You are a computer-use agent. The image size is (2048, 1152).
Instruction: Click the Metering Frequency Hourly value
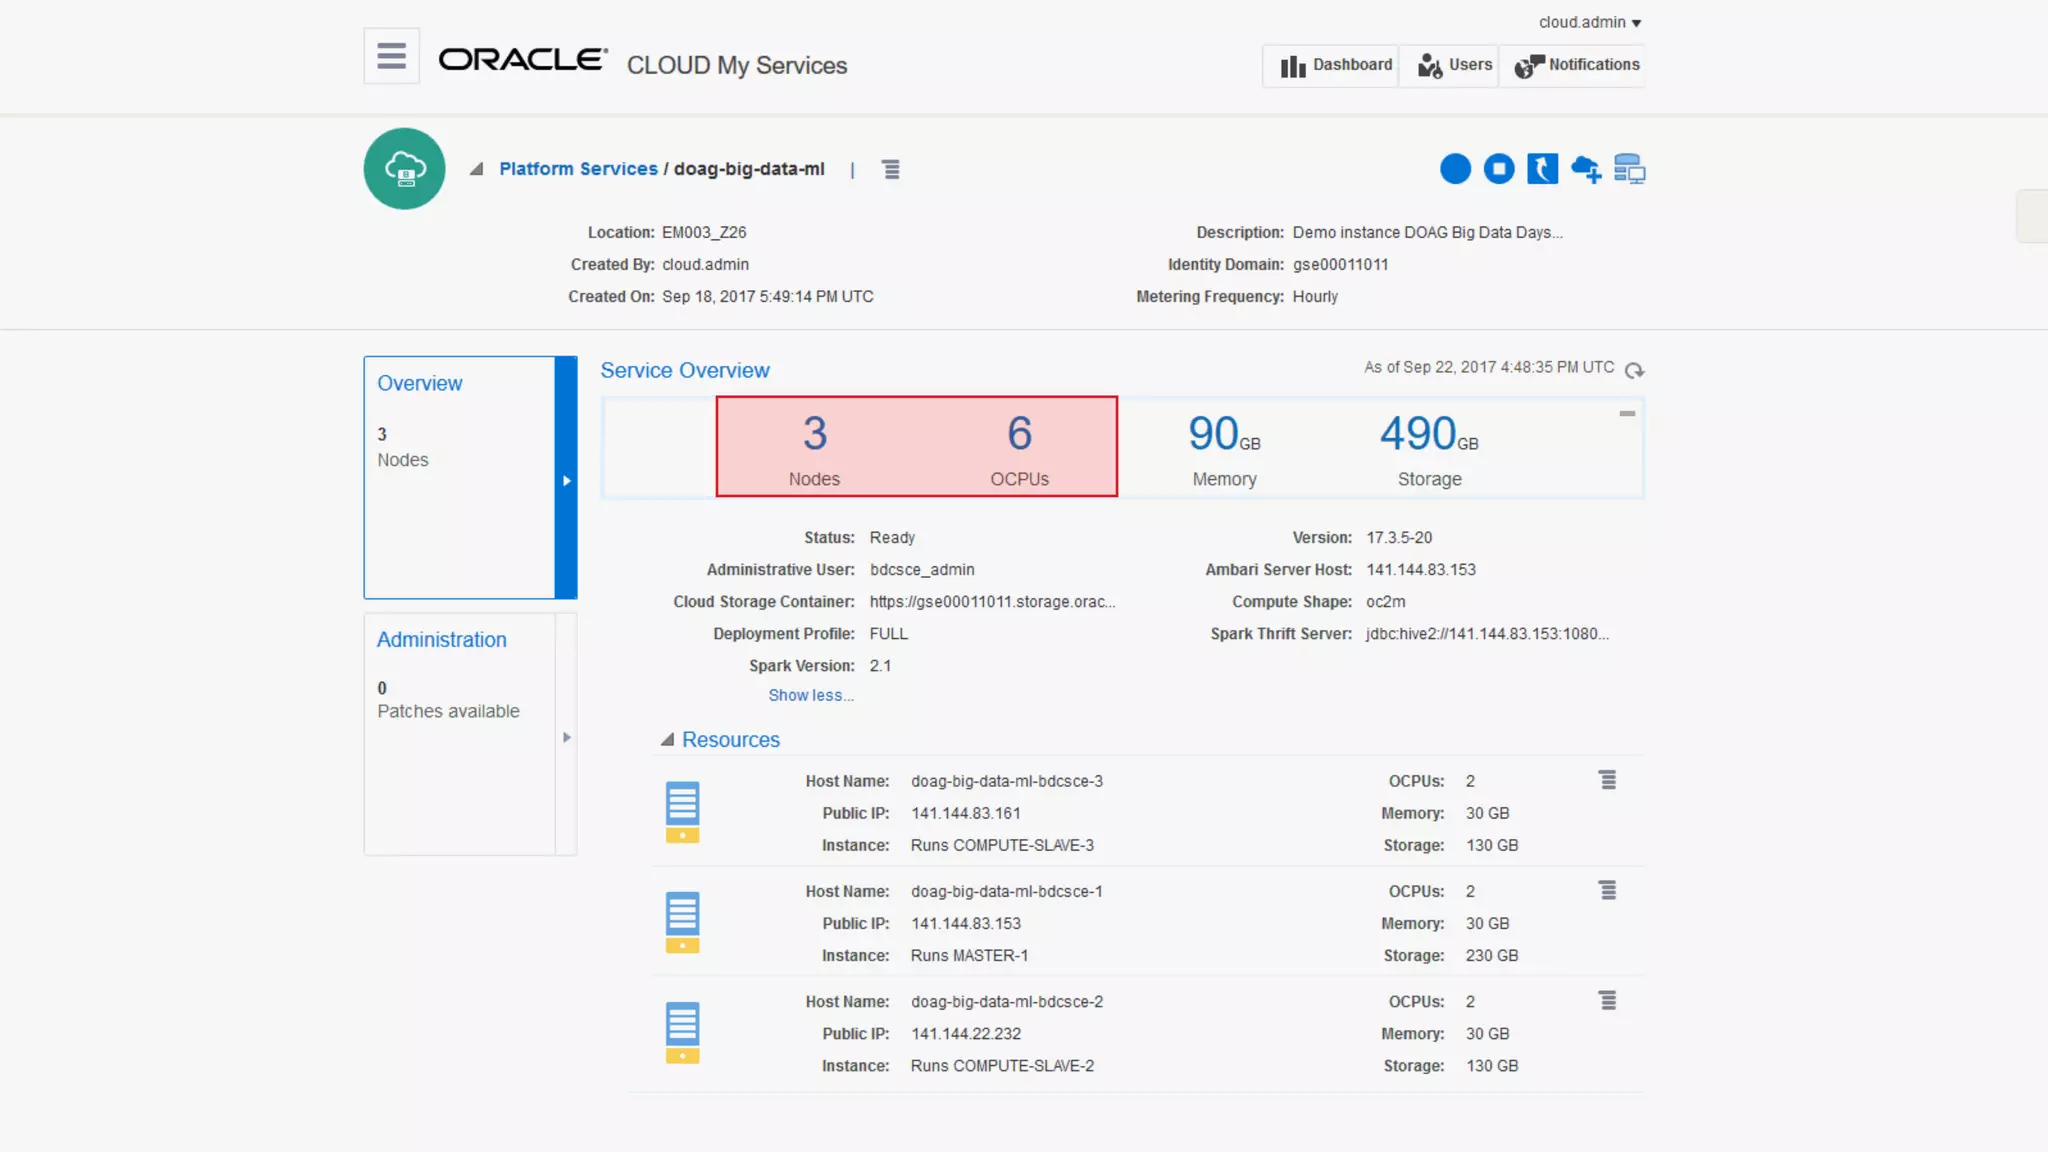point(1314,296)
